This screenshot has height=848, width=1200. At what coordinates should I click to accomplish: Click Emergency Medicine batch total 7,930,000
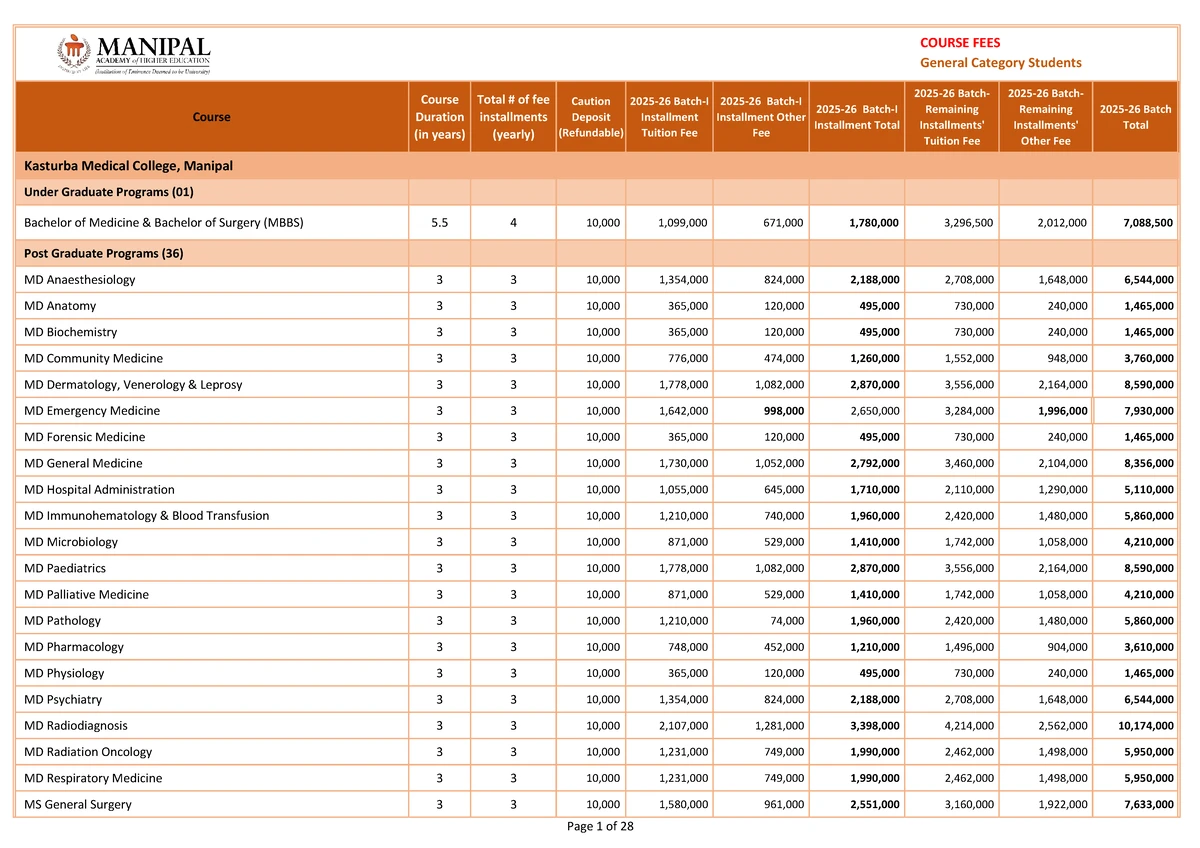[1149, 411]
